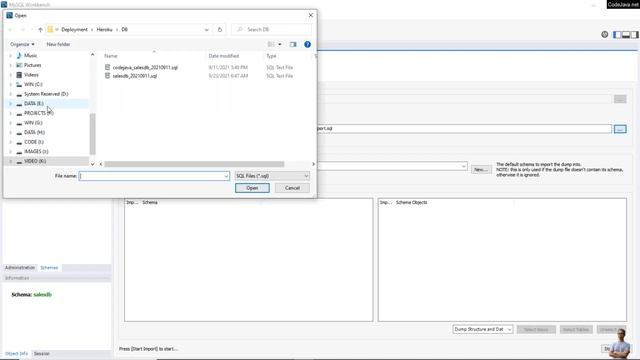This screenshot has height=360, width=640.
Task: Switch to the Session tab
Action: click(42, 353)
